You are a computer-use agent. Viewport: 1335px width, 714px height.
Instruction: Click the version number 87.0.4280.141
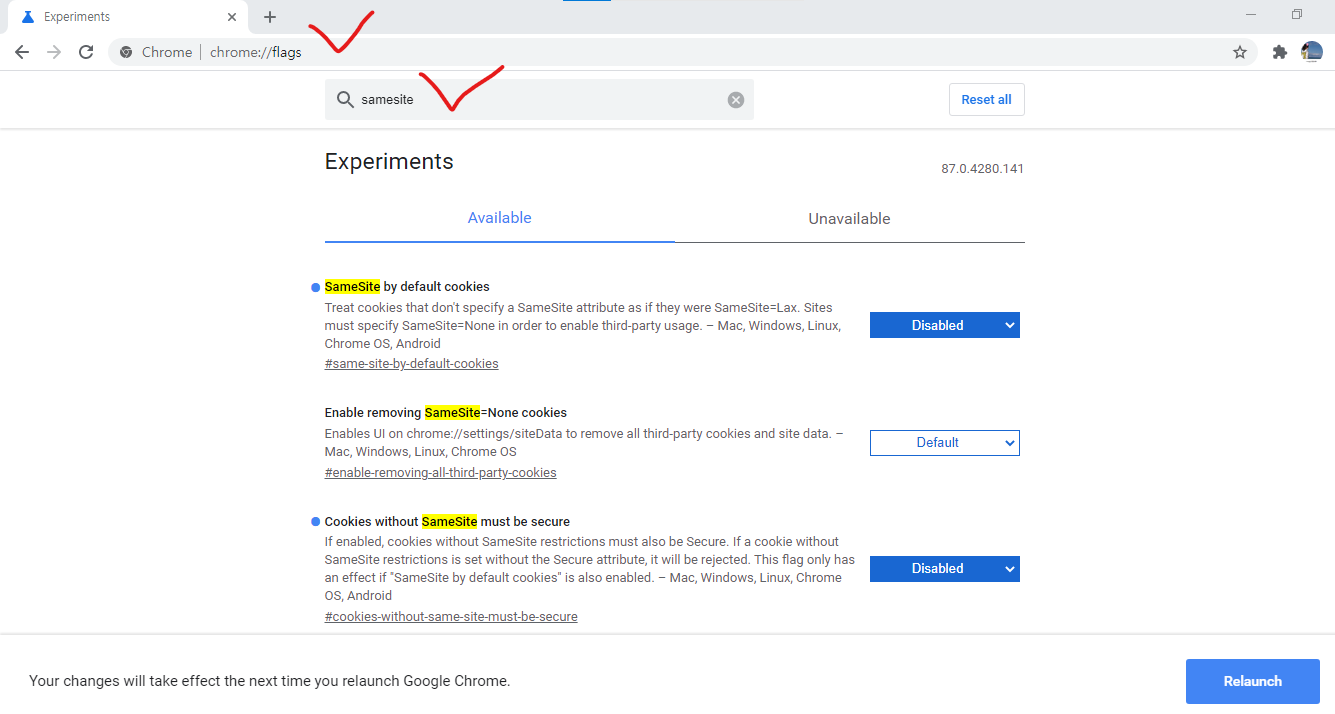[982, 169]
